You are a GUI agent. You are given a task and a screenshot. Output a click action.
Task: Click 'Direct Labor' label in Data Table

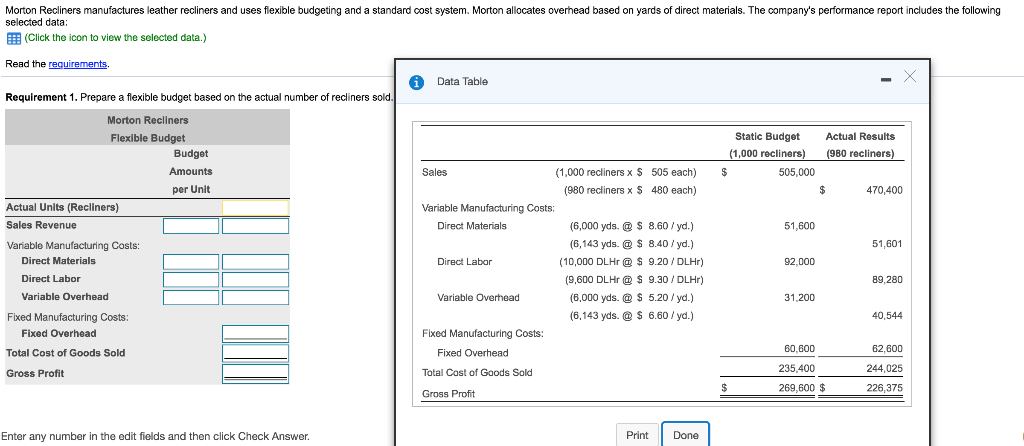click(x=464, y=262)
